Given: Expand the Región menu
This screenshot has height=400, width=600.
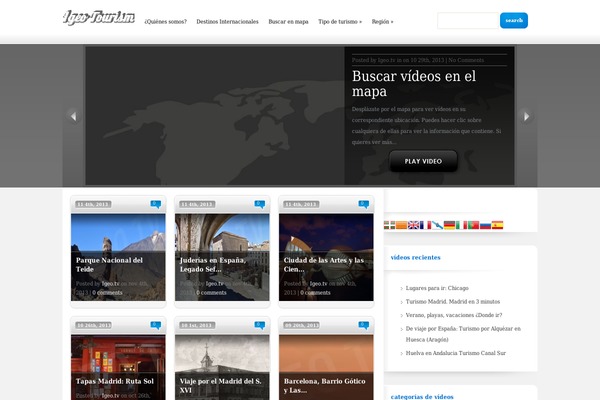Looking at the screenshot, I should pos(382,21).
